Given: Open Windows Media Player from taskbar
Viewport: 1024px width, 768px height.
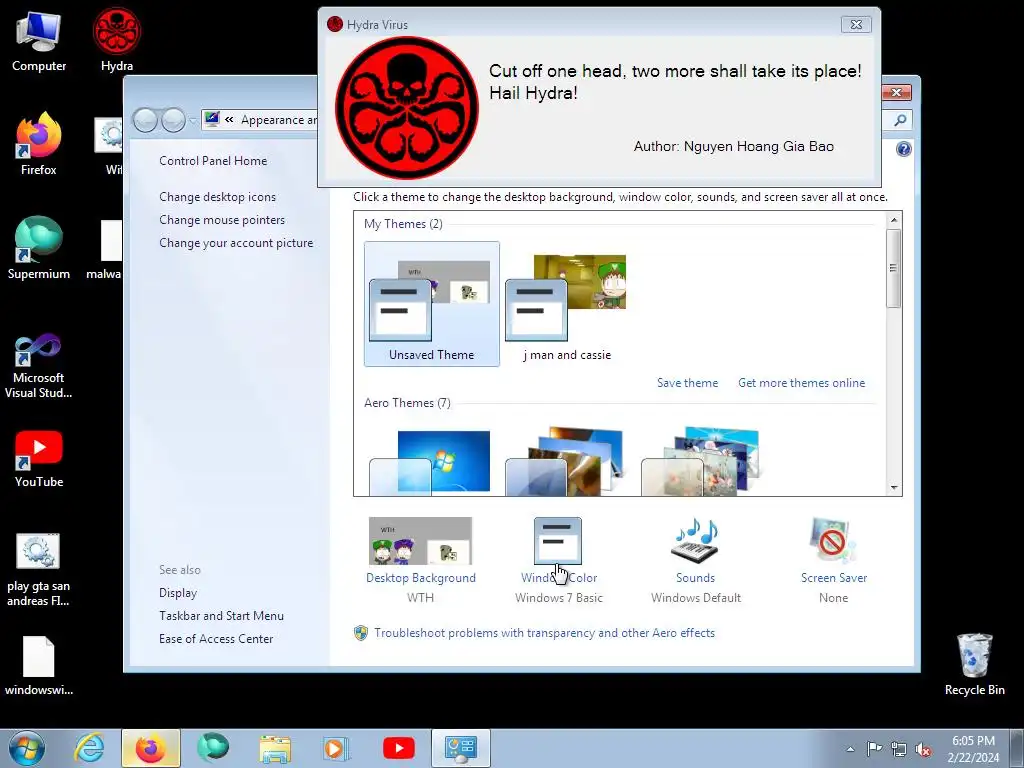Looking at the screenshot, I should click(x=336, y=748).
